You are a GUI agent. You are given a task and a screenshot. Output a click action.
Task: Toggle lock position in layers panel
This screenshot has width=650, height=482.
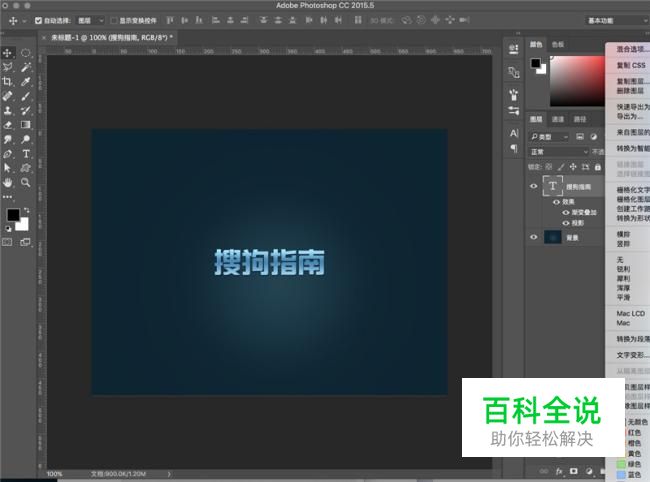(x=573, y=167)
